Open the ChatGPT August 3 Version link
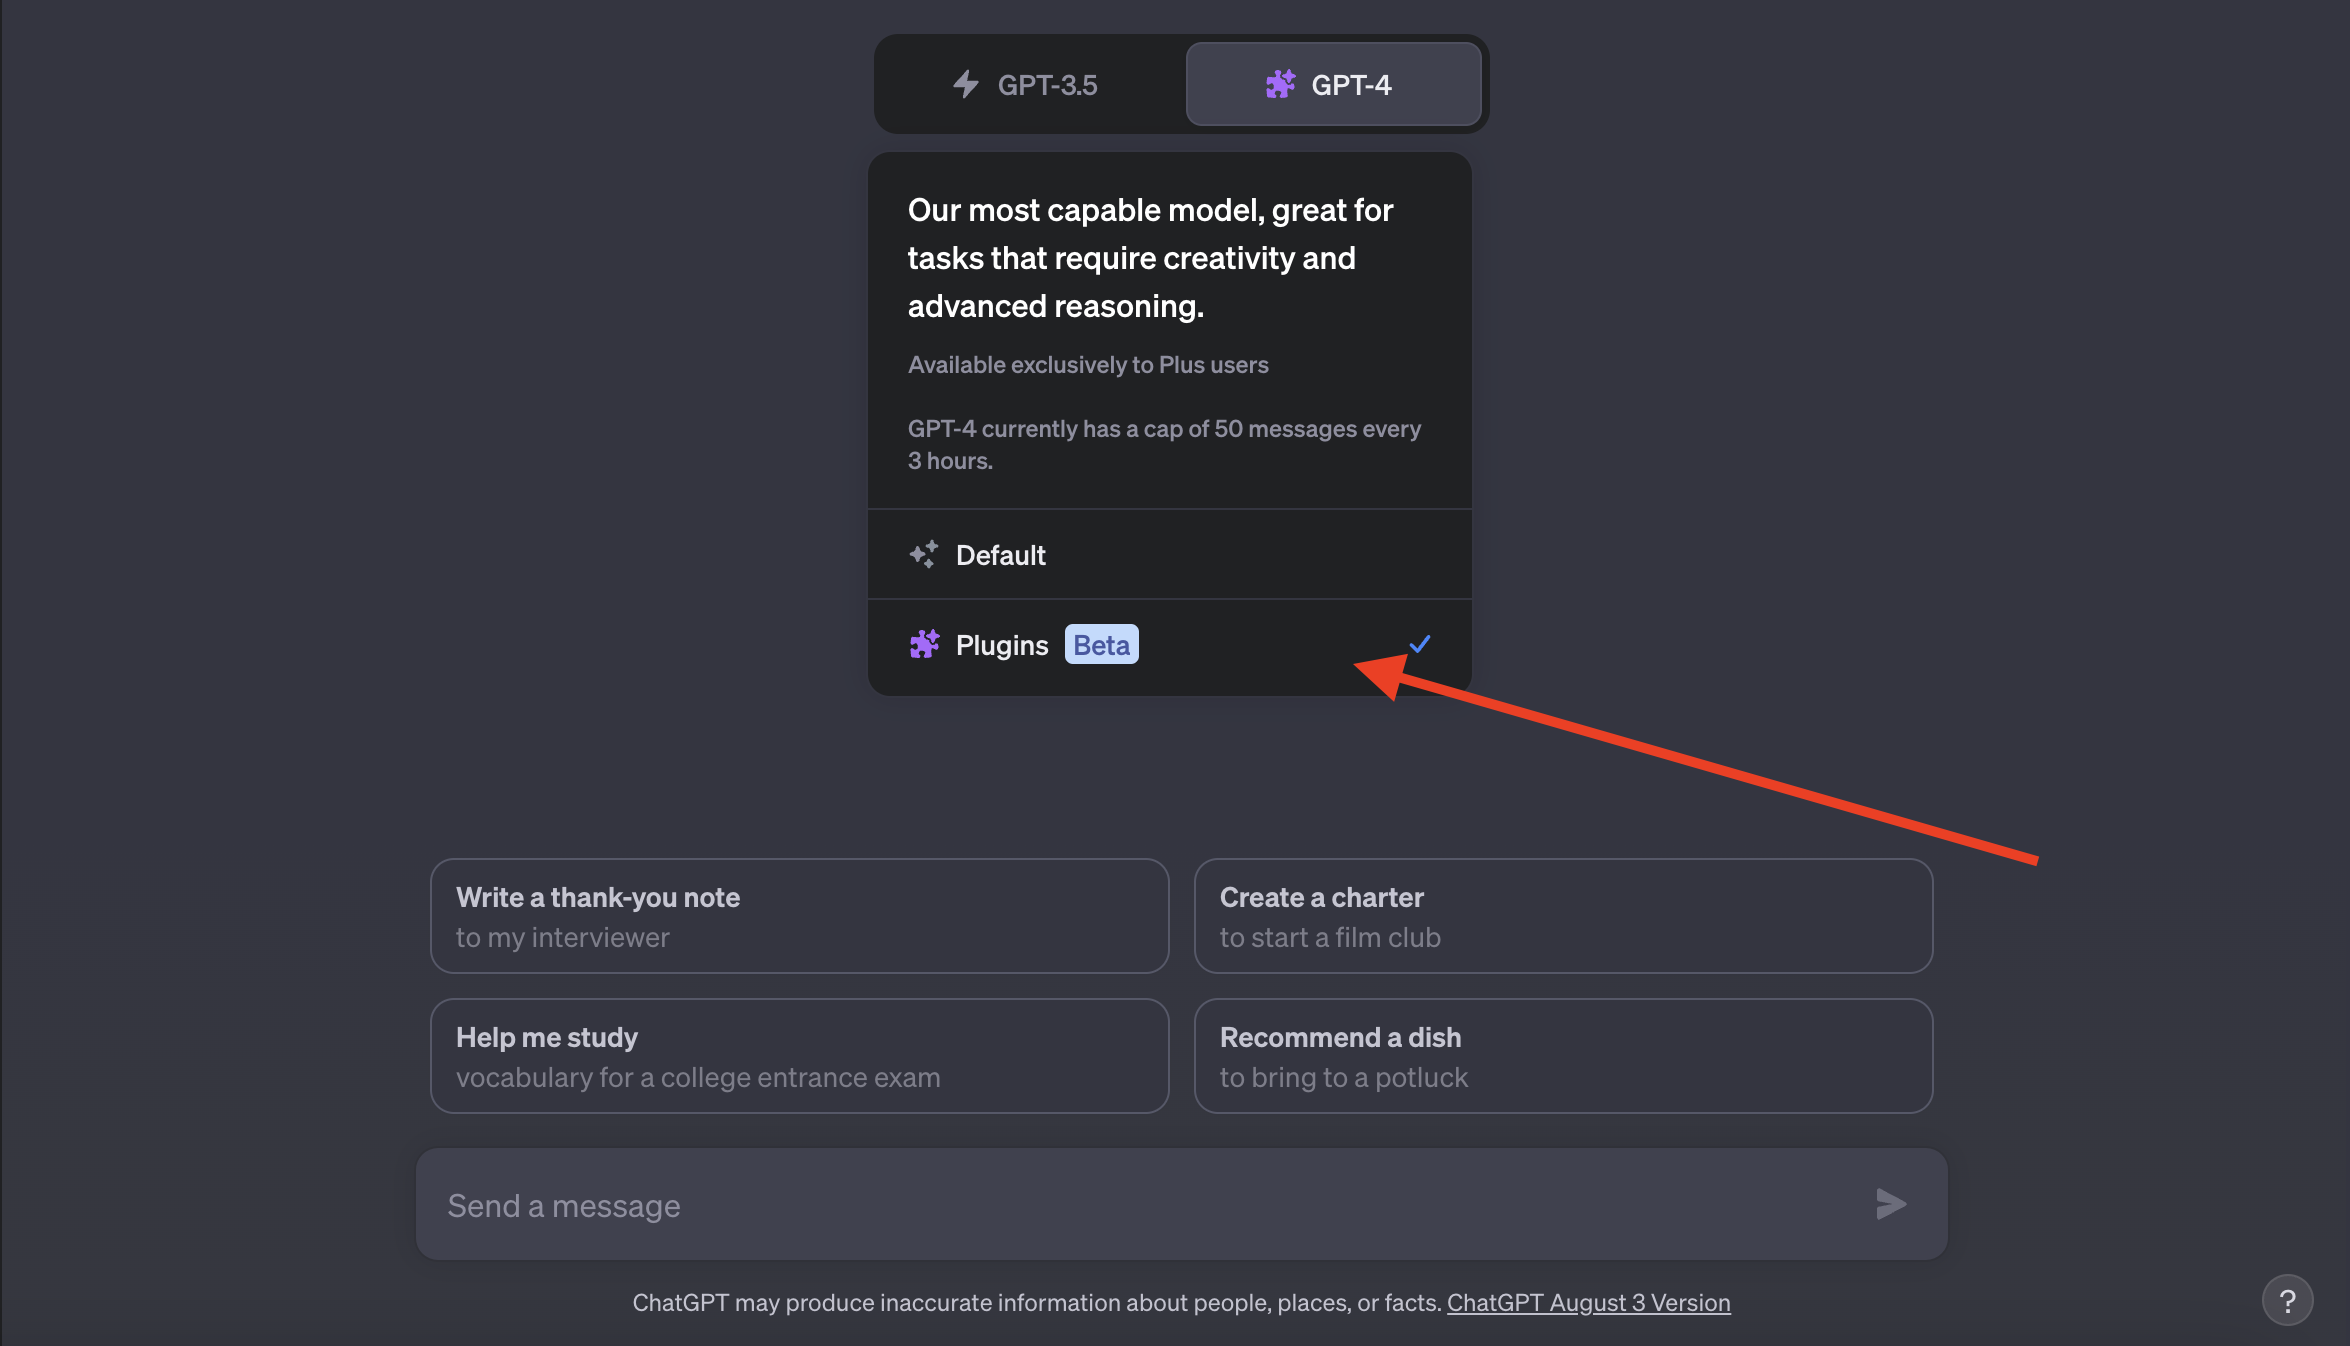 pos(1588,1302)
